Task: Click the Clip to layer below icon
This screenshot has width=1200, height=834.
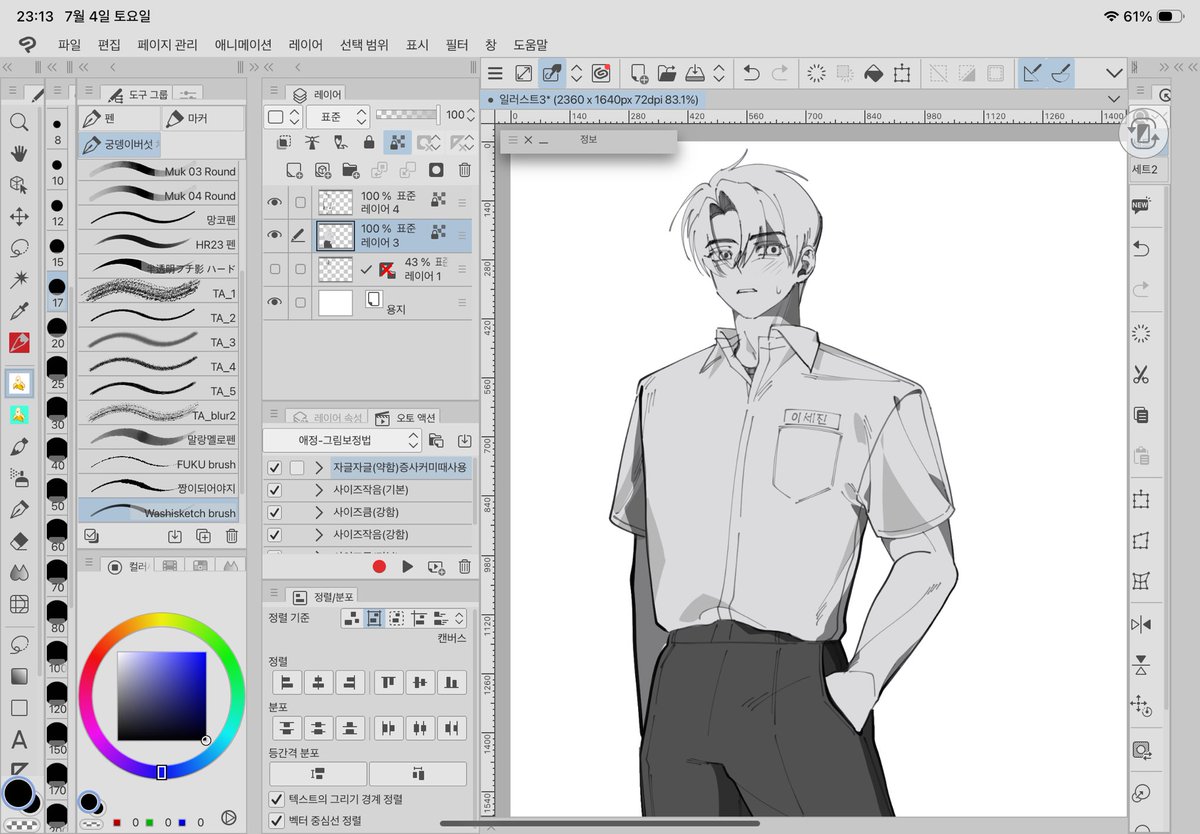Action: click(x=282, y=143)
